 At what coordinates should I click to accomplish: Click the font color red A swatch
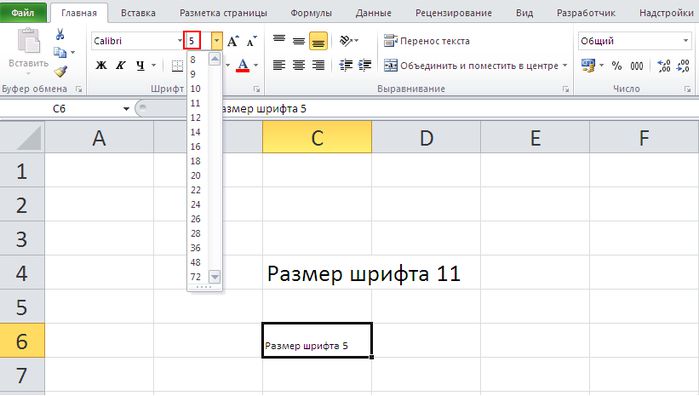[x=243, y=66]
